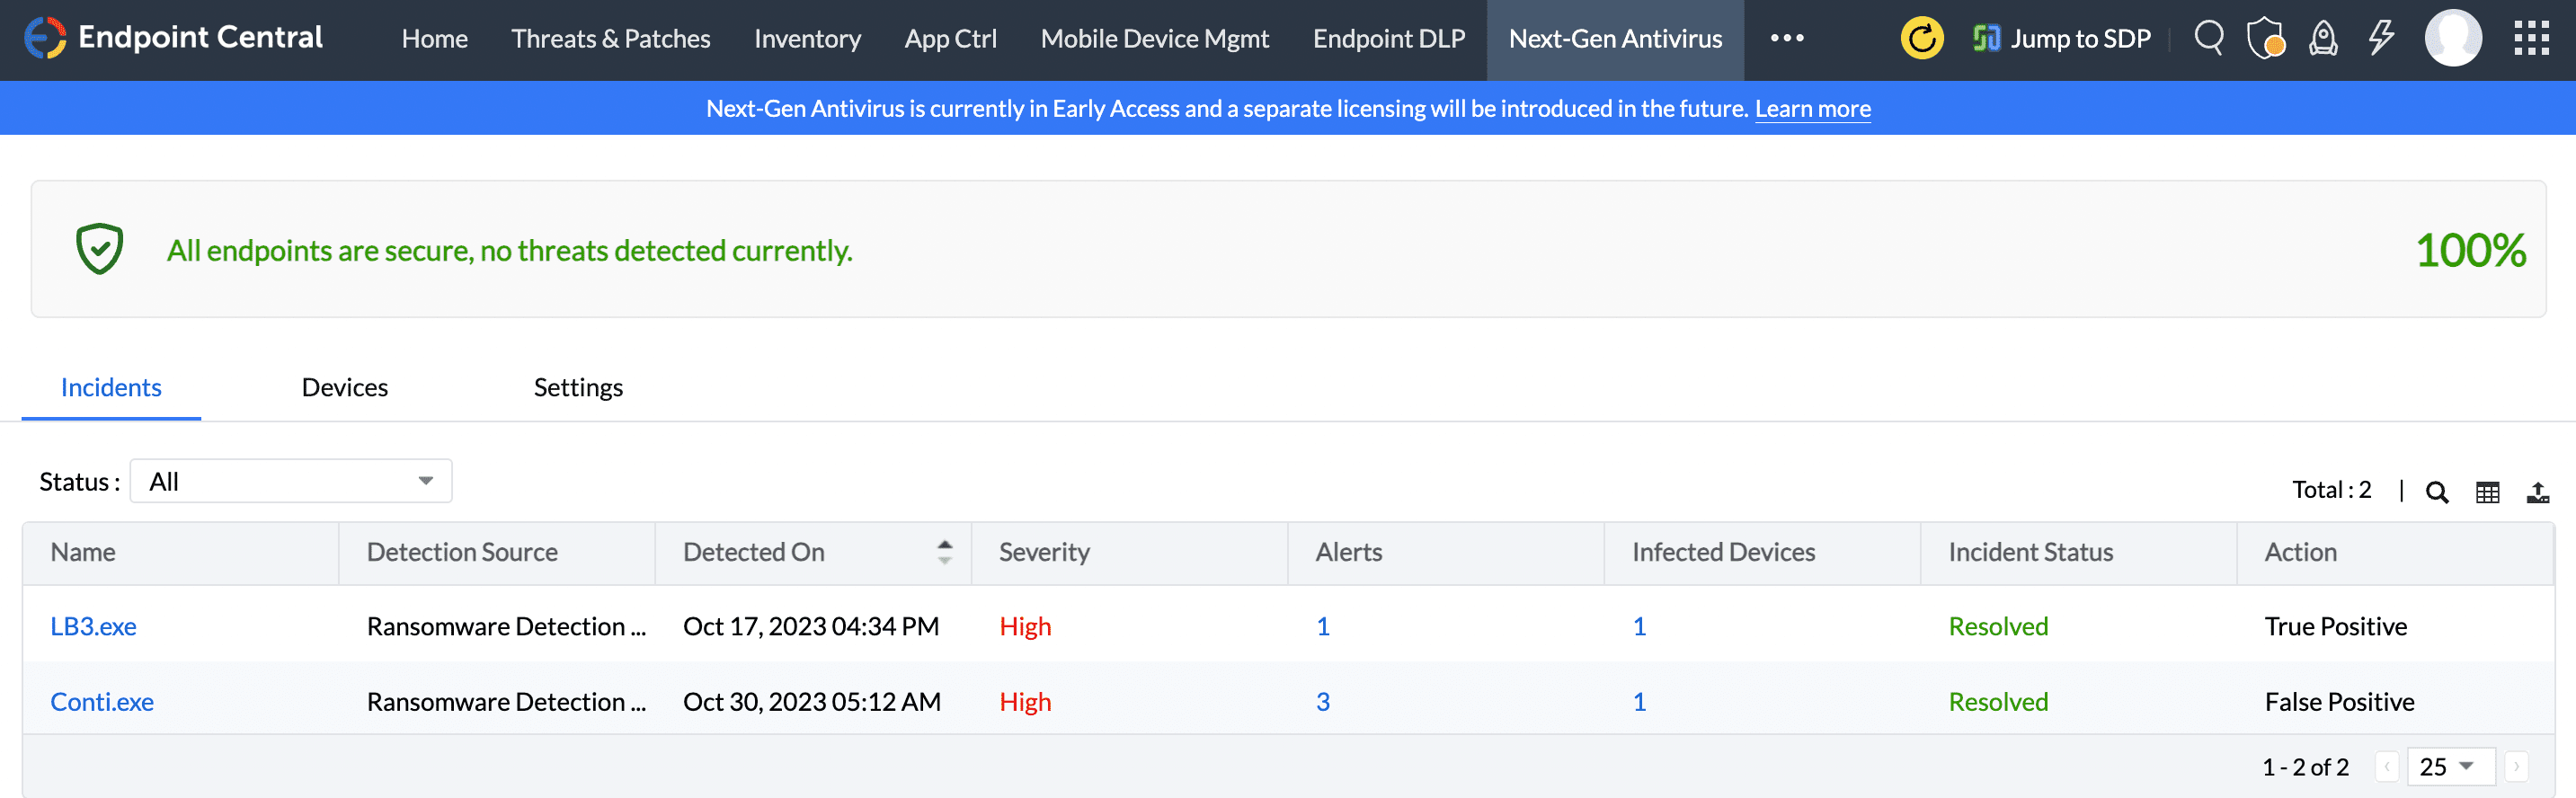Viewport: 2576px width, 798px height.
Task: Open the Settings tab
Action: [578, 387]
